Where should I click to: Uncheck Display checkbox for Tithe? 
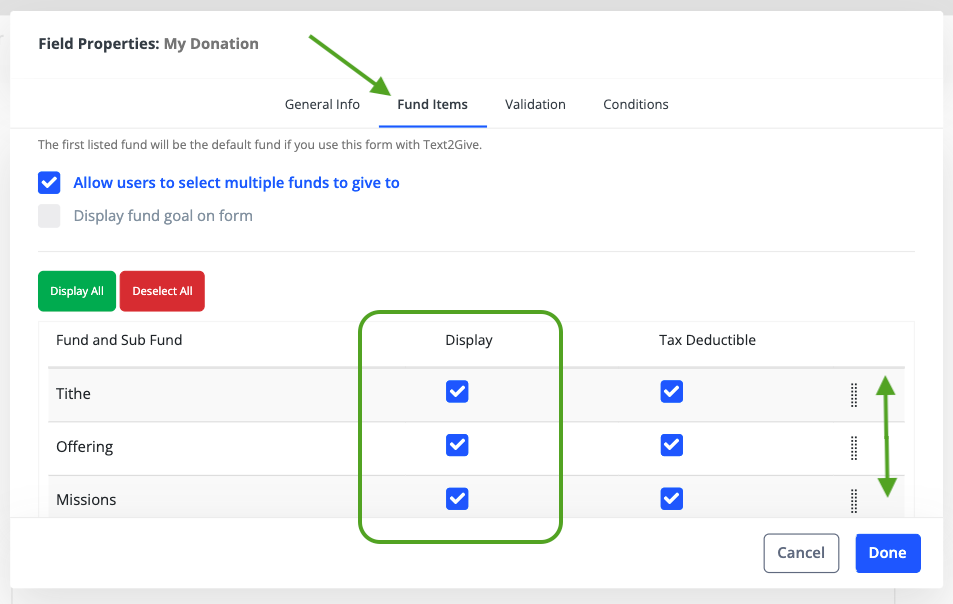(457, 392)
